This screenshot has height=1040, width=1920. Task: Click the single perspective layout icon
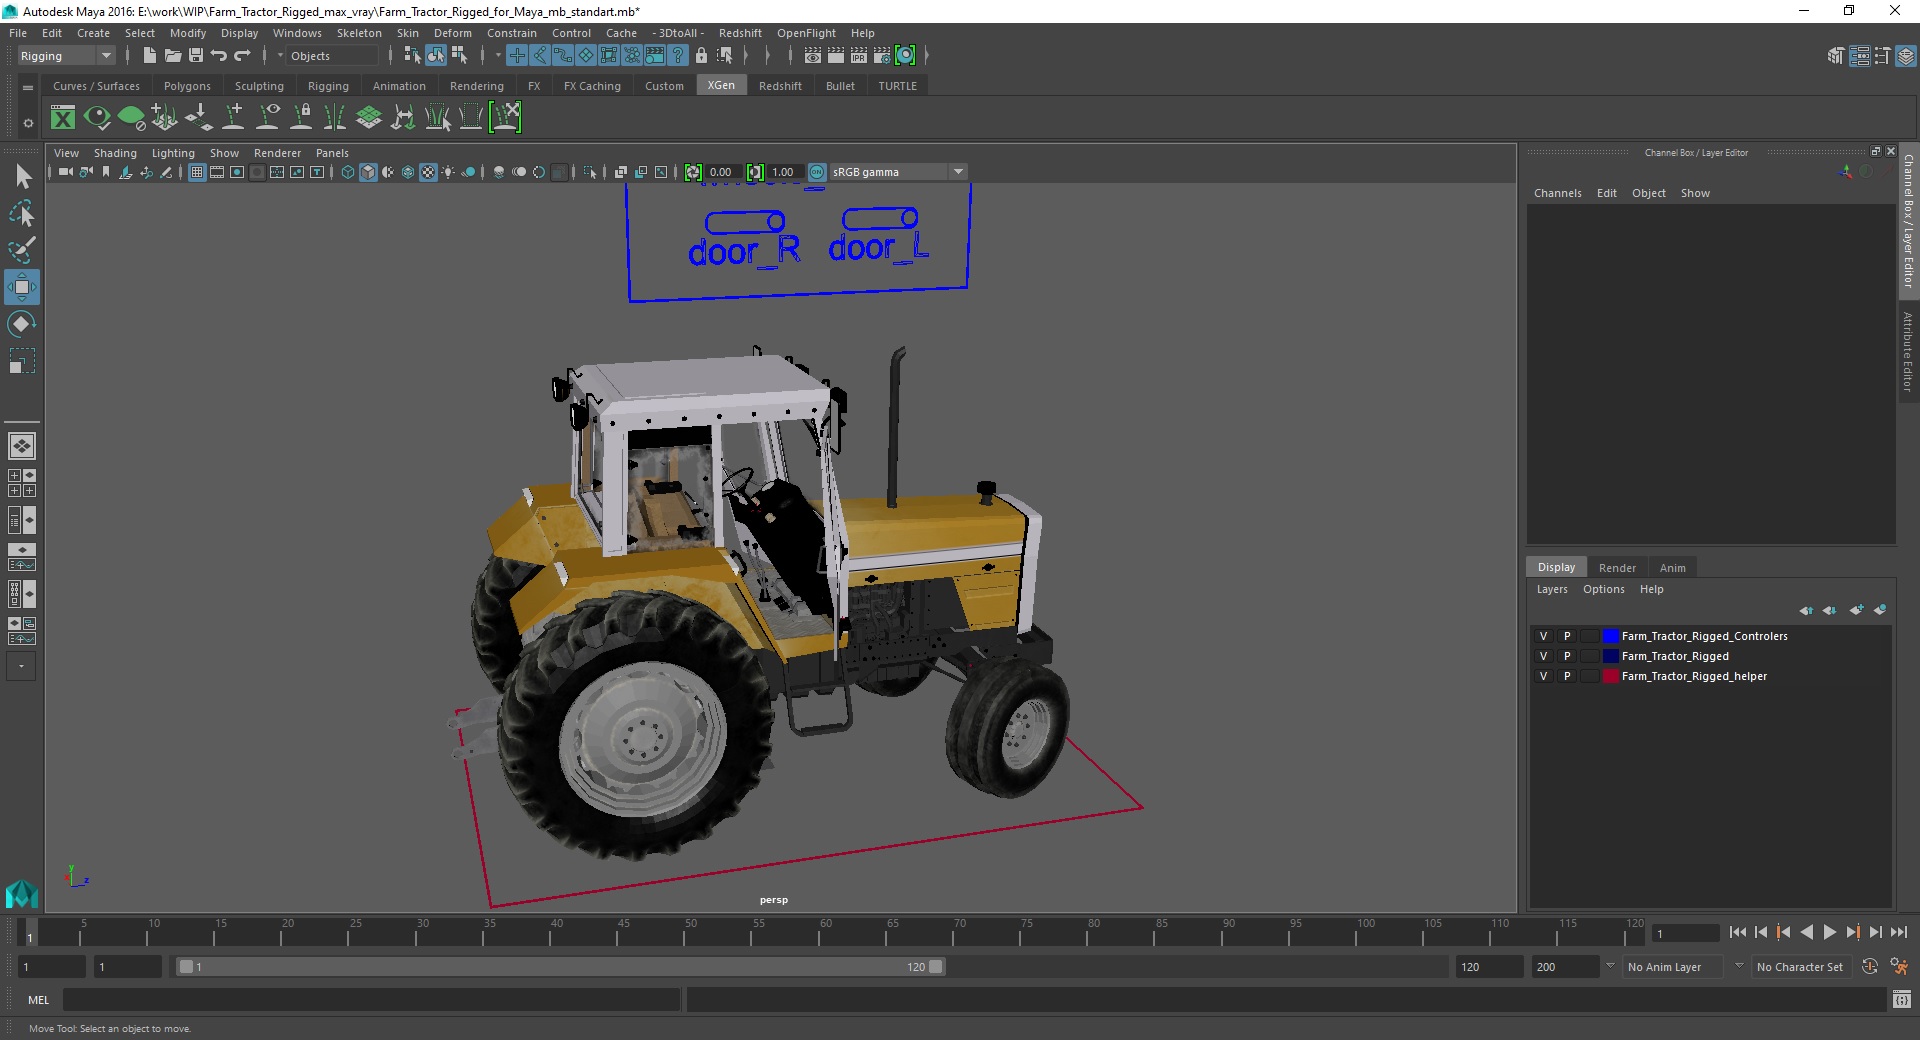[x=21, y=446]
